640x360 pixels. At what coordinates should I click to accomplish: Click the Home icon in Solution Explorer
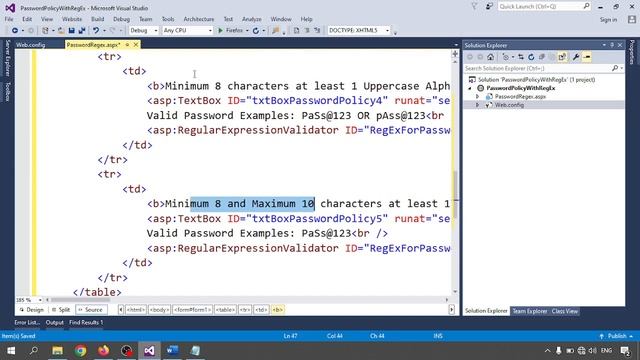tap(491, 57)
